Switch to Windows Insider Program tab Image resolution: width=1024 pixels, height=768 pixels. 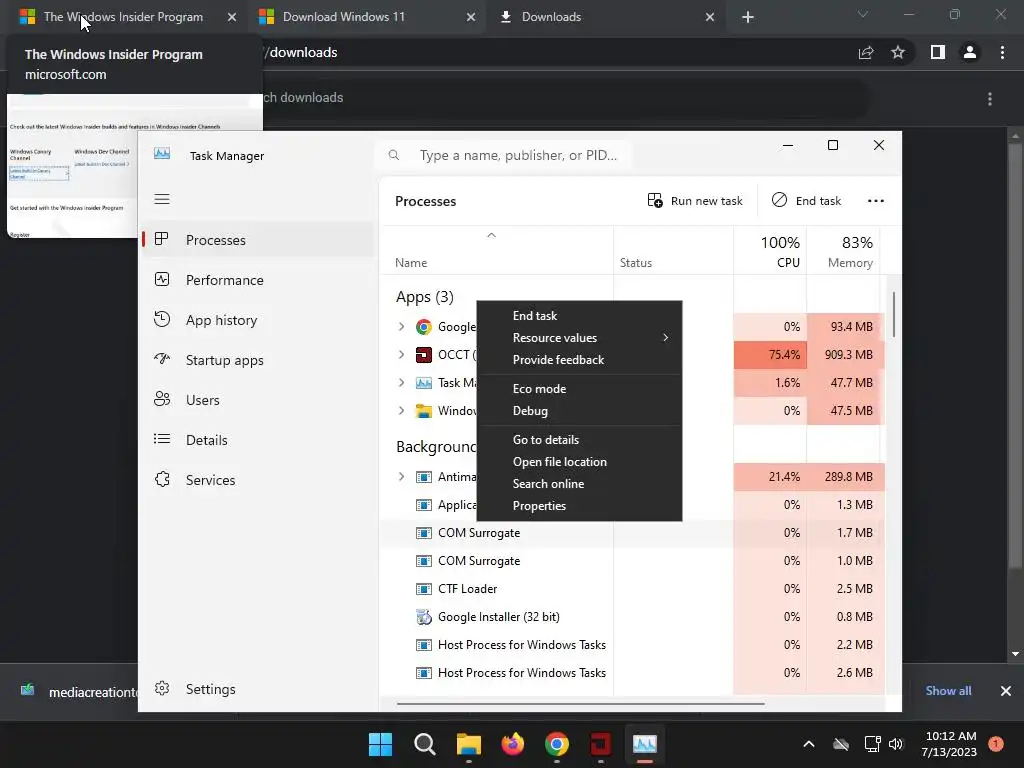click(128, 17)
